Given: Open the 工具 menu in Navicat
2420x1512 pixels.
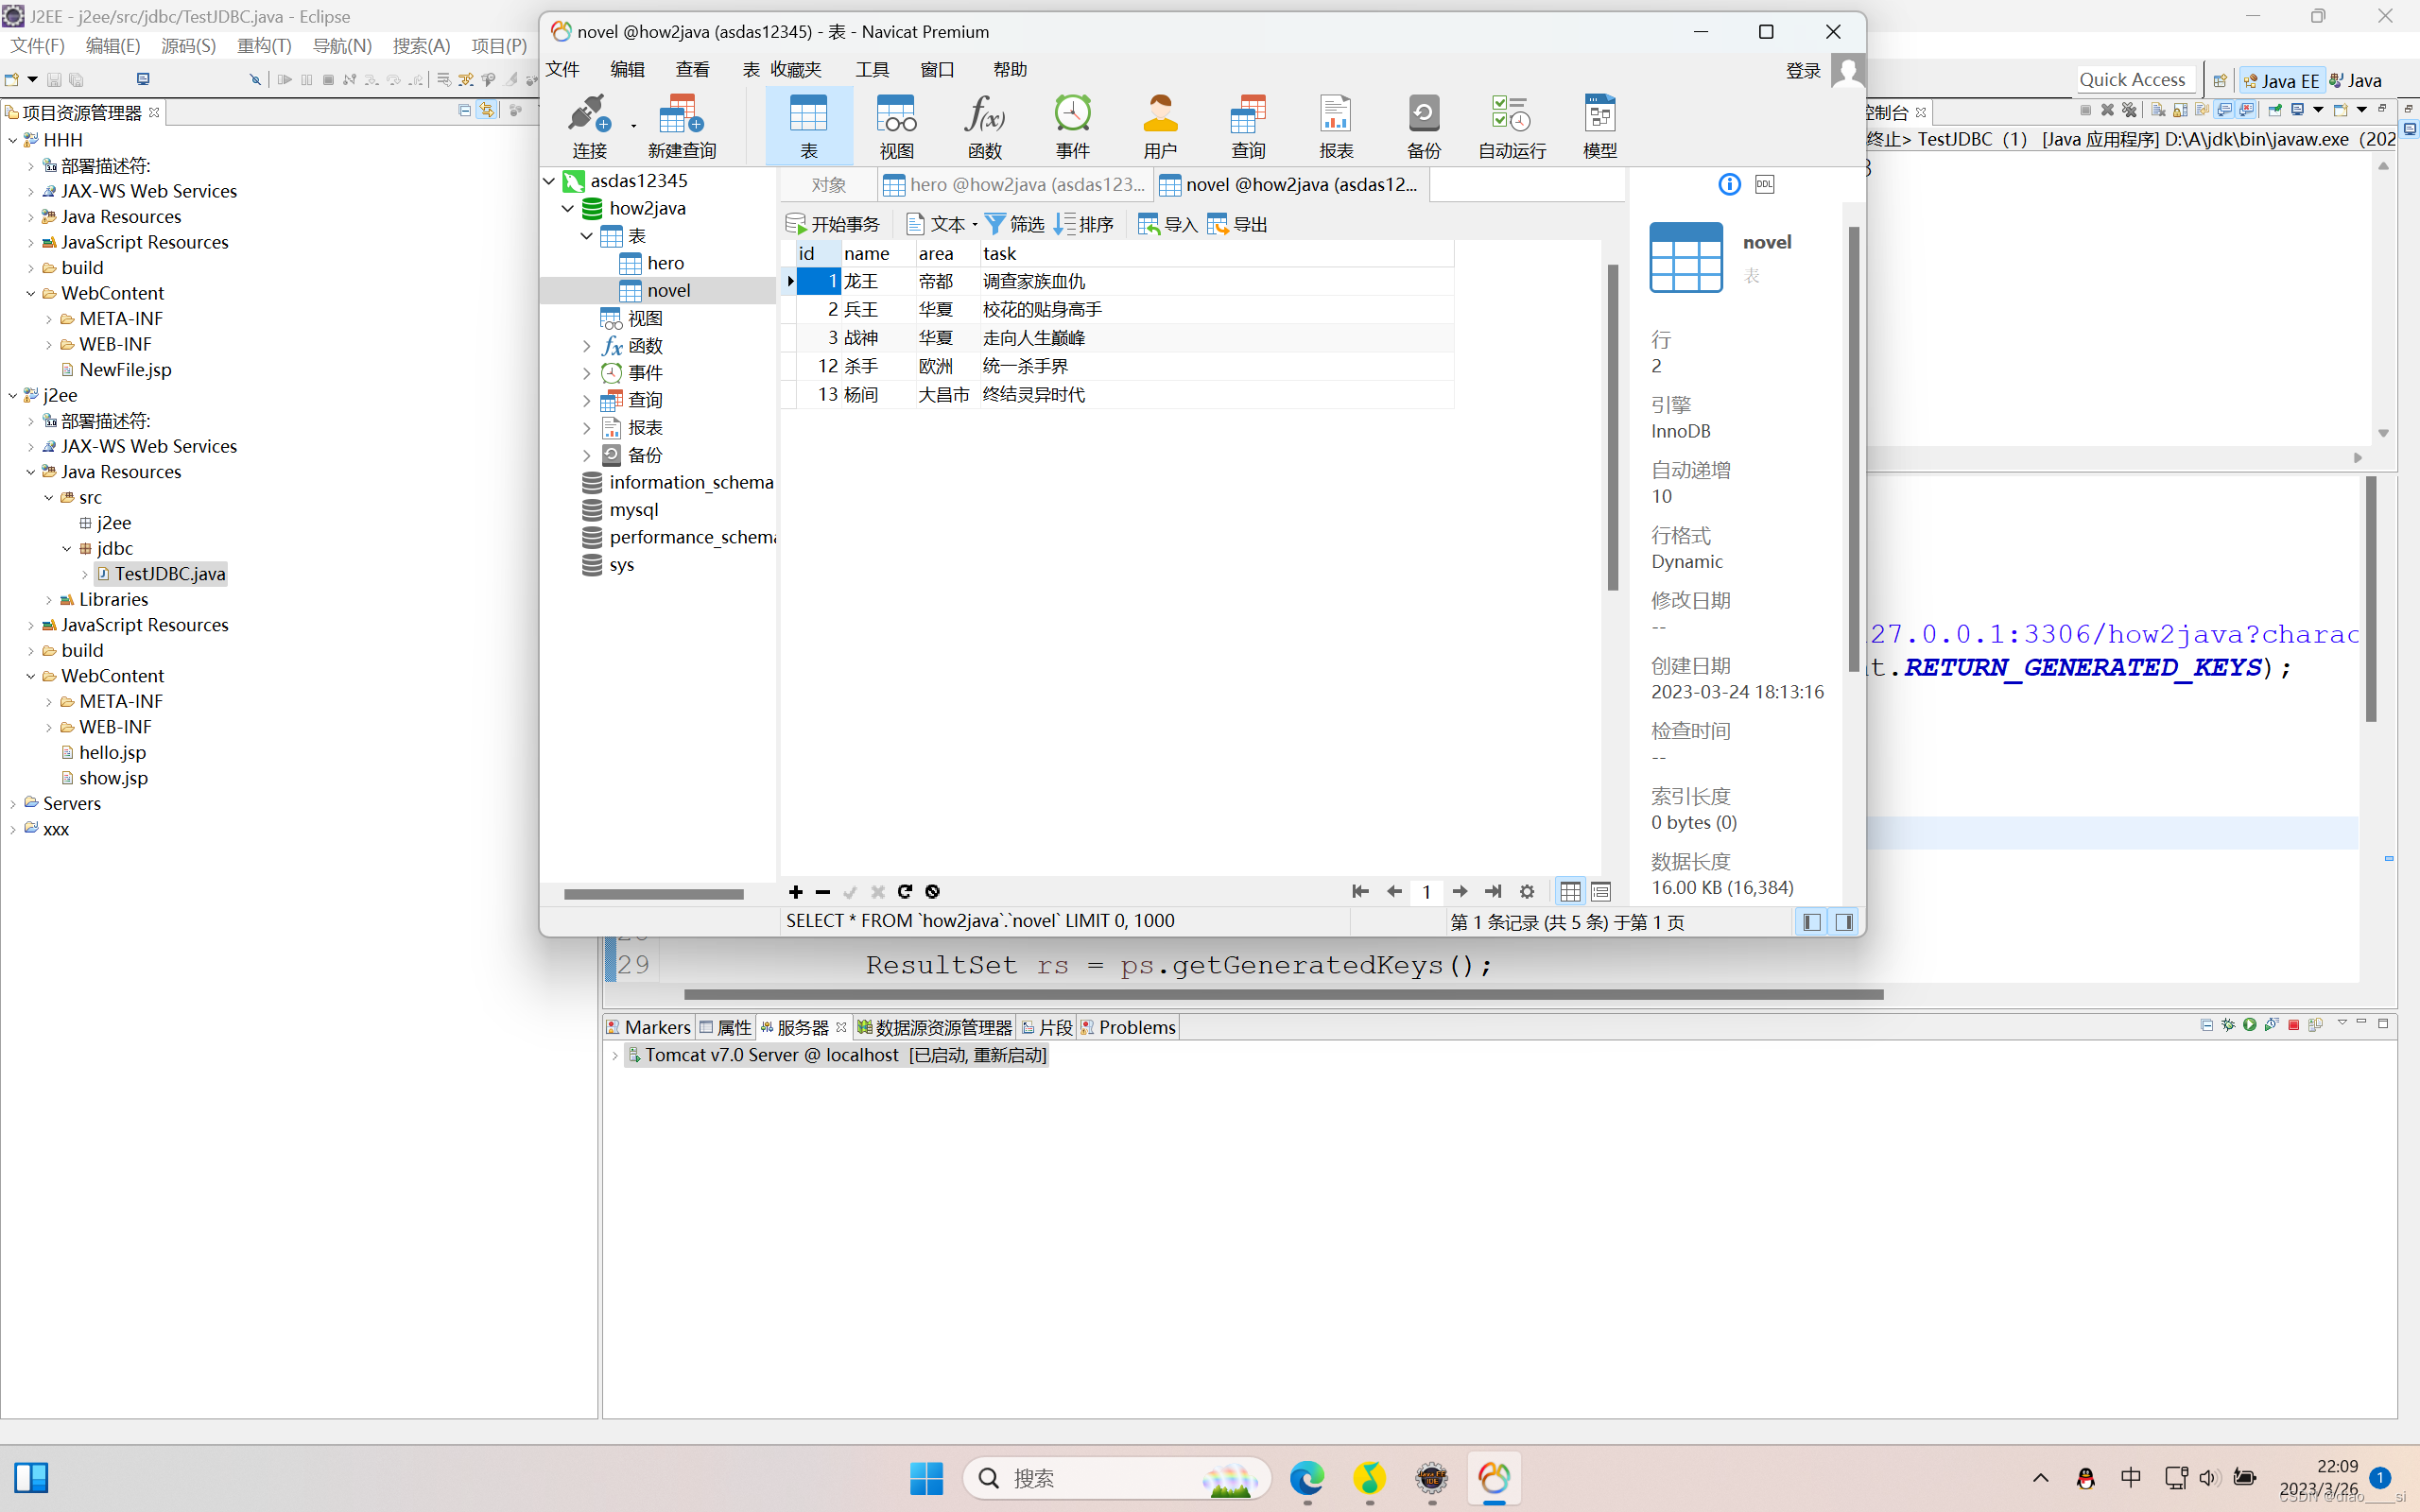Looking at the screenshot, I should pyautogui.click(x=871, y=69).
